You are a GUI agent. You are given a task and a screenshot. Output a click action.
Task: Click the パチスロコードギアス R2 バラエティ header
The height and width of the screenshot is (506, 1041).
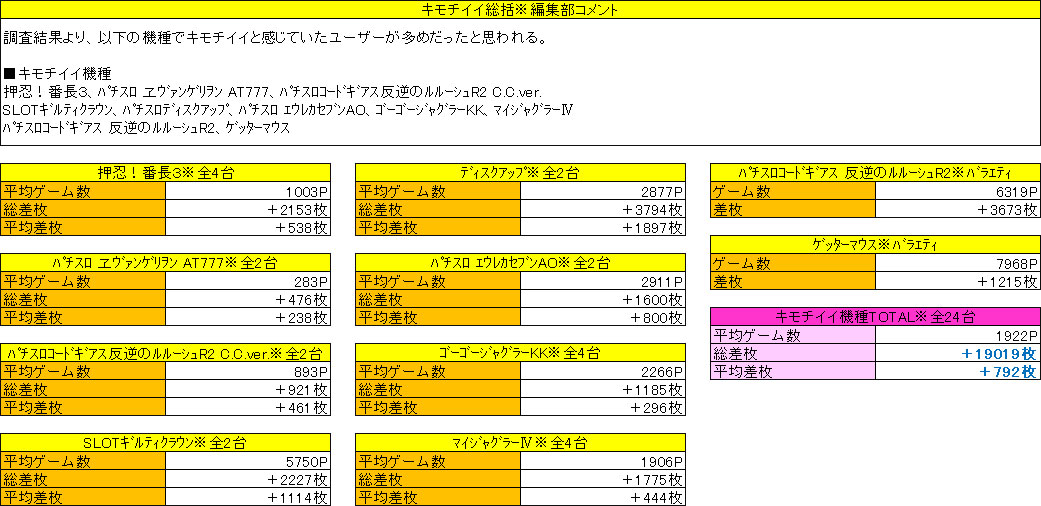click(x=874, y=173)
